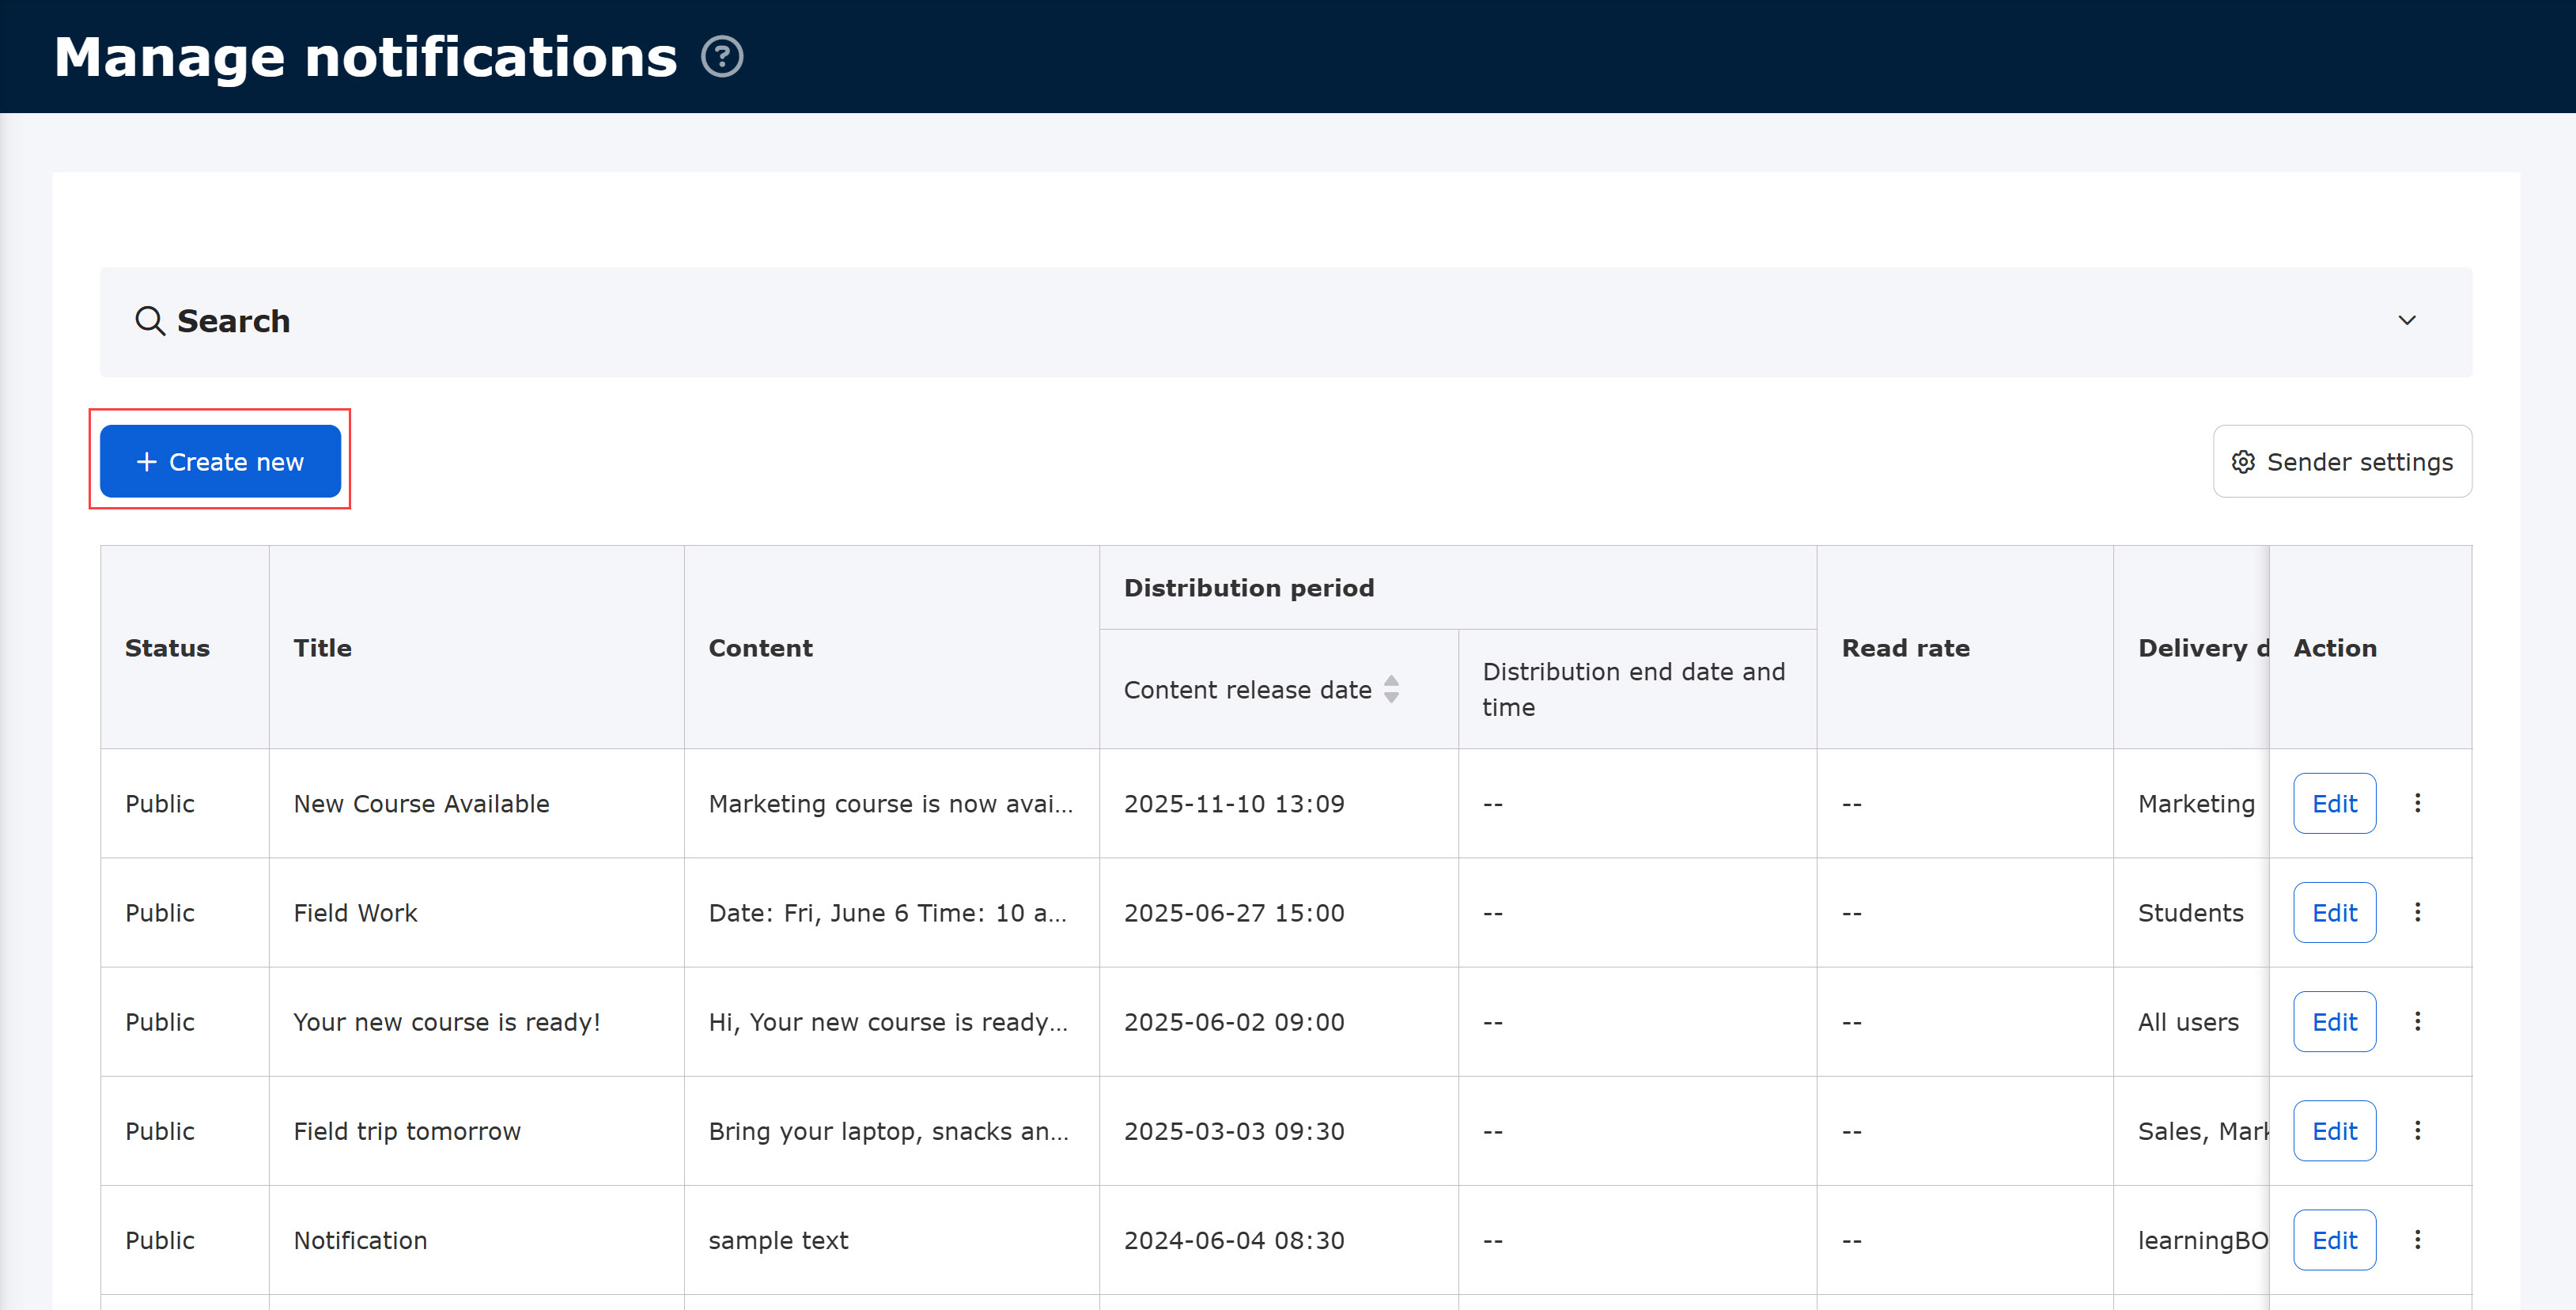Click the Read rate column header

pyautogui.click(x=1905, y=648)
